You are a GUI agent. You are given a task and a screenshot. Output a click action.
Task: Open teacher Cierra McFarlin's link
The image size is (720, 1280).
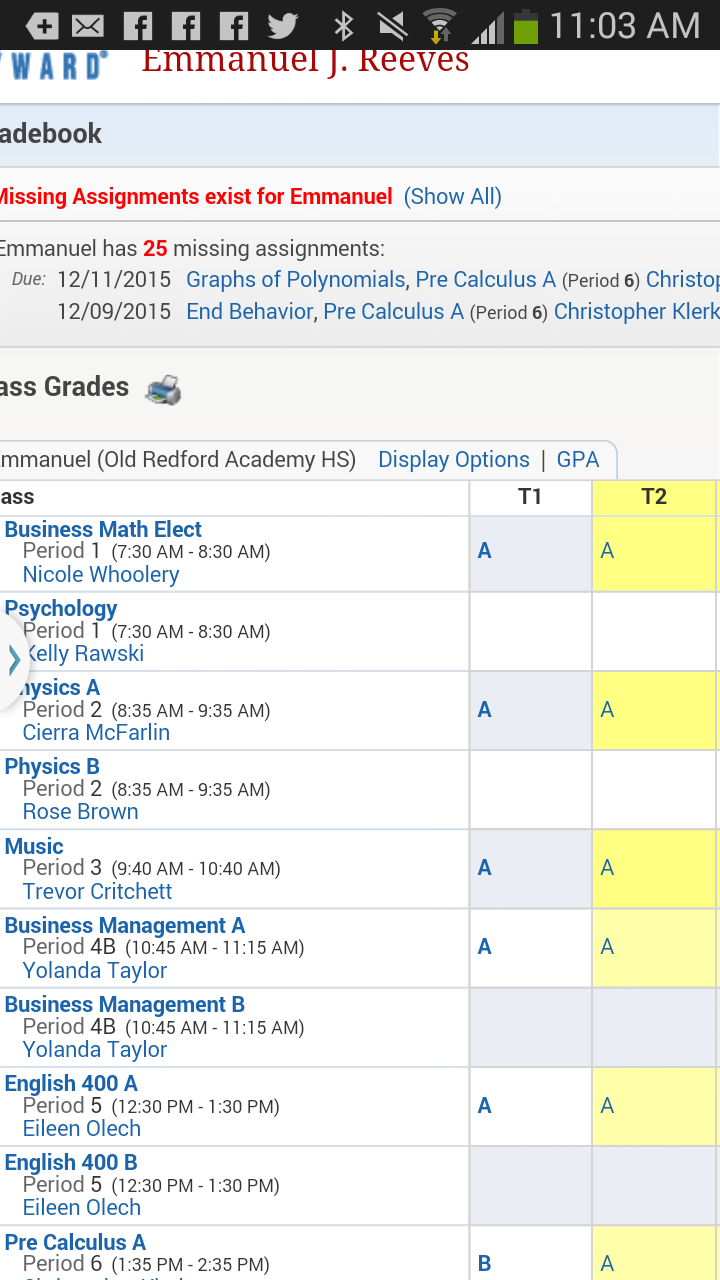tap(96, 732)
